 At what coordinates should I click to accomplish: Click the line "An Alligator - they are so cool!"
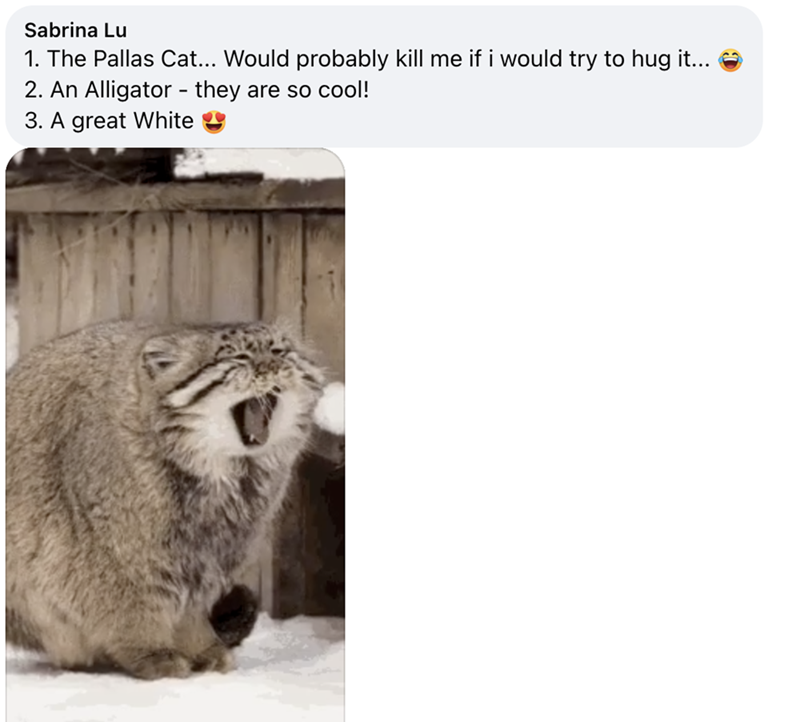pos(196,91)
